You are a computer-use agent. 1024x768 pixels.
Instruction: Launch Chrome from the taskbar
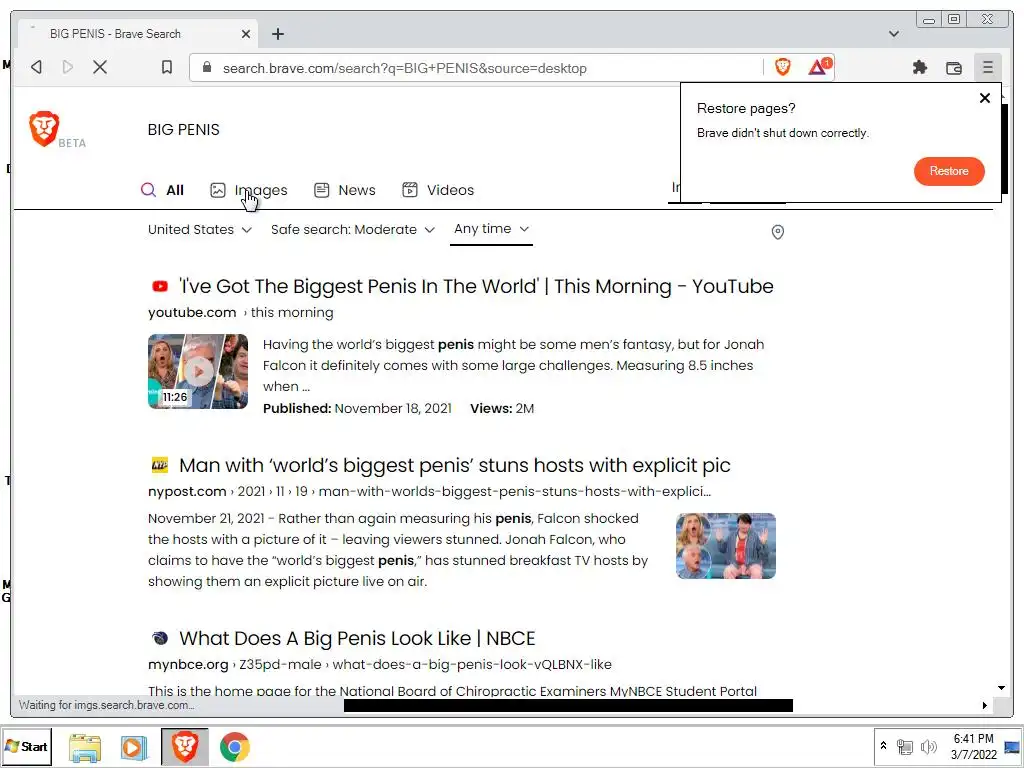click(234, 747)
